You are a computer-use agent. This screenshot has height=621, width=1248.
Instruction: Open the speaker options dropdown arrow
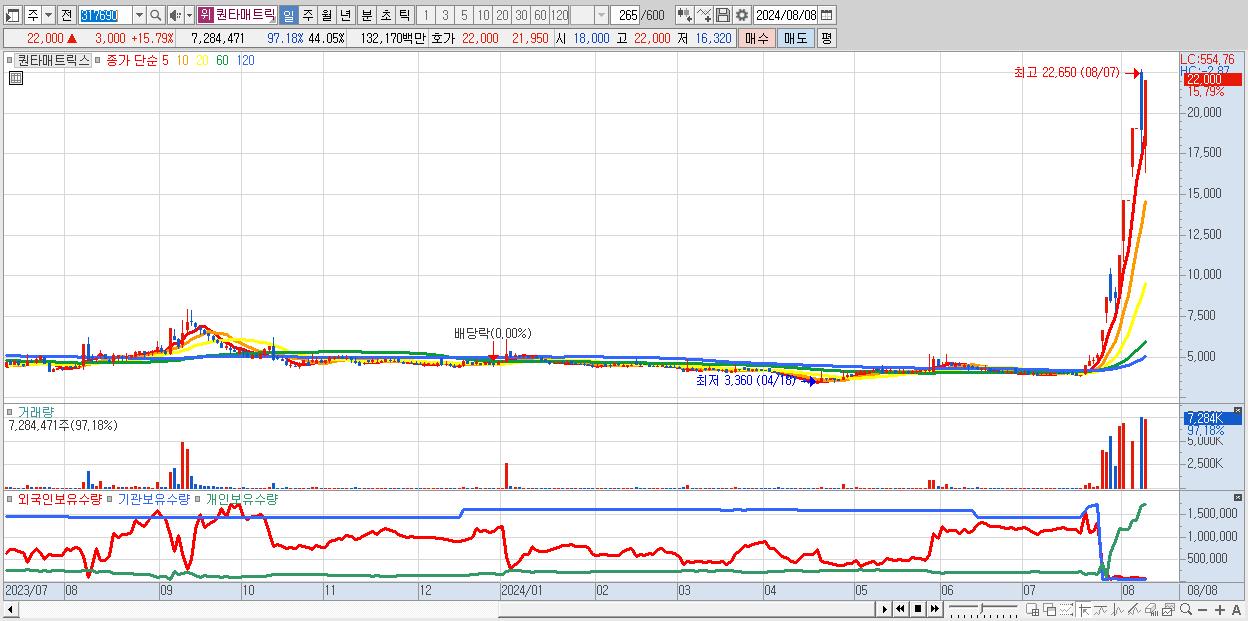(189, 15)
